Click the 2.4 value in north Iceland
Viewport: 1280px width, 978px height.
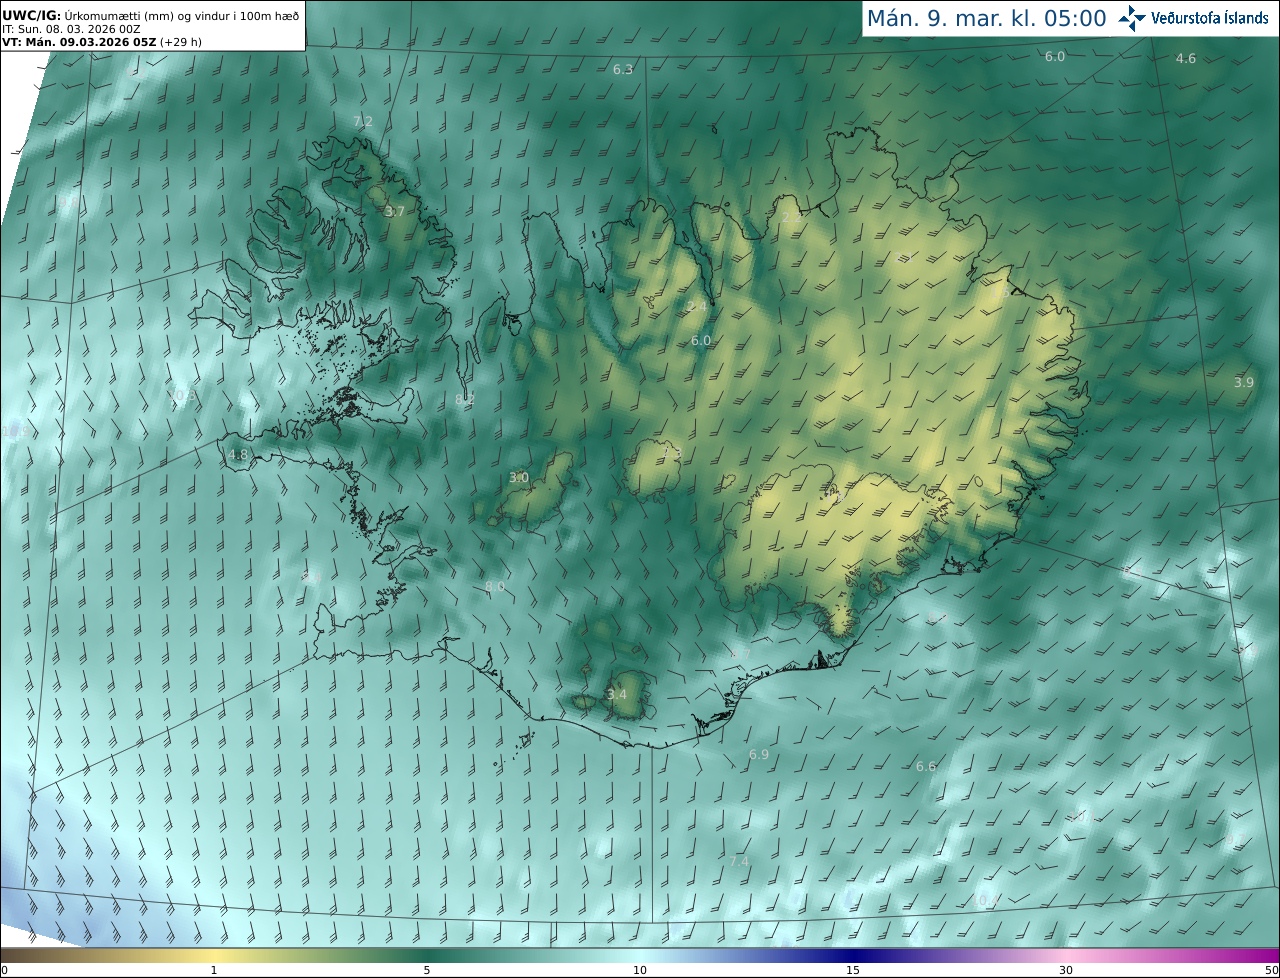point(697,305)
